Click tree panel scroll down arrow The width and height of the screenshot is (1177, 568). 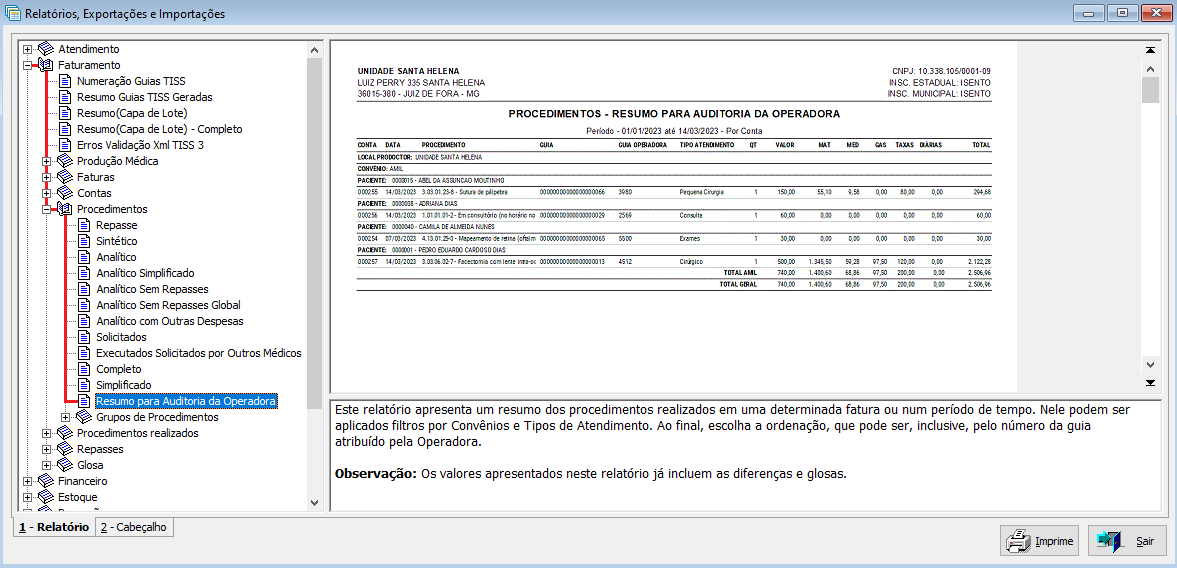315,502
